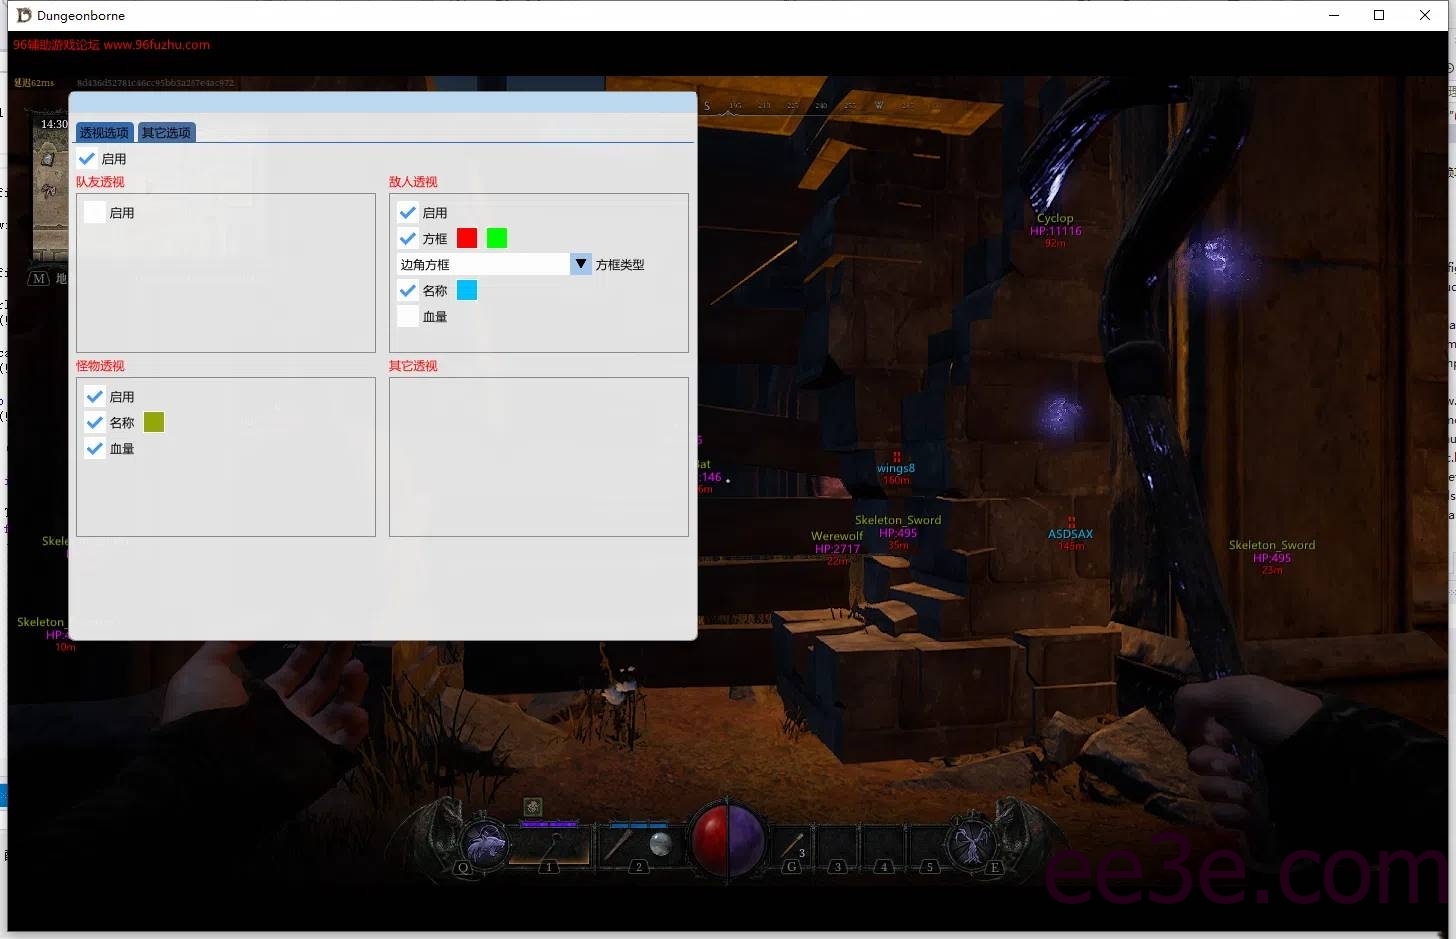
Task: Click the minimap marker icon labeled M
Action: (36, 279)
